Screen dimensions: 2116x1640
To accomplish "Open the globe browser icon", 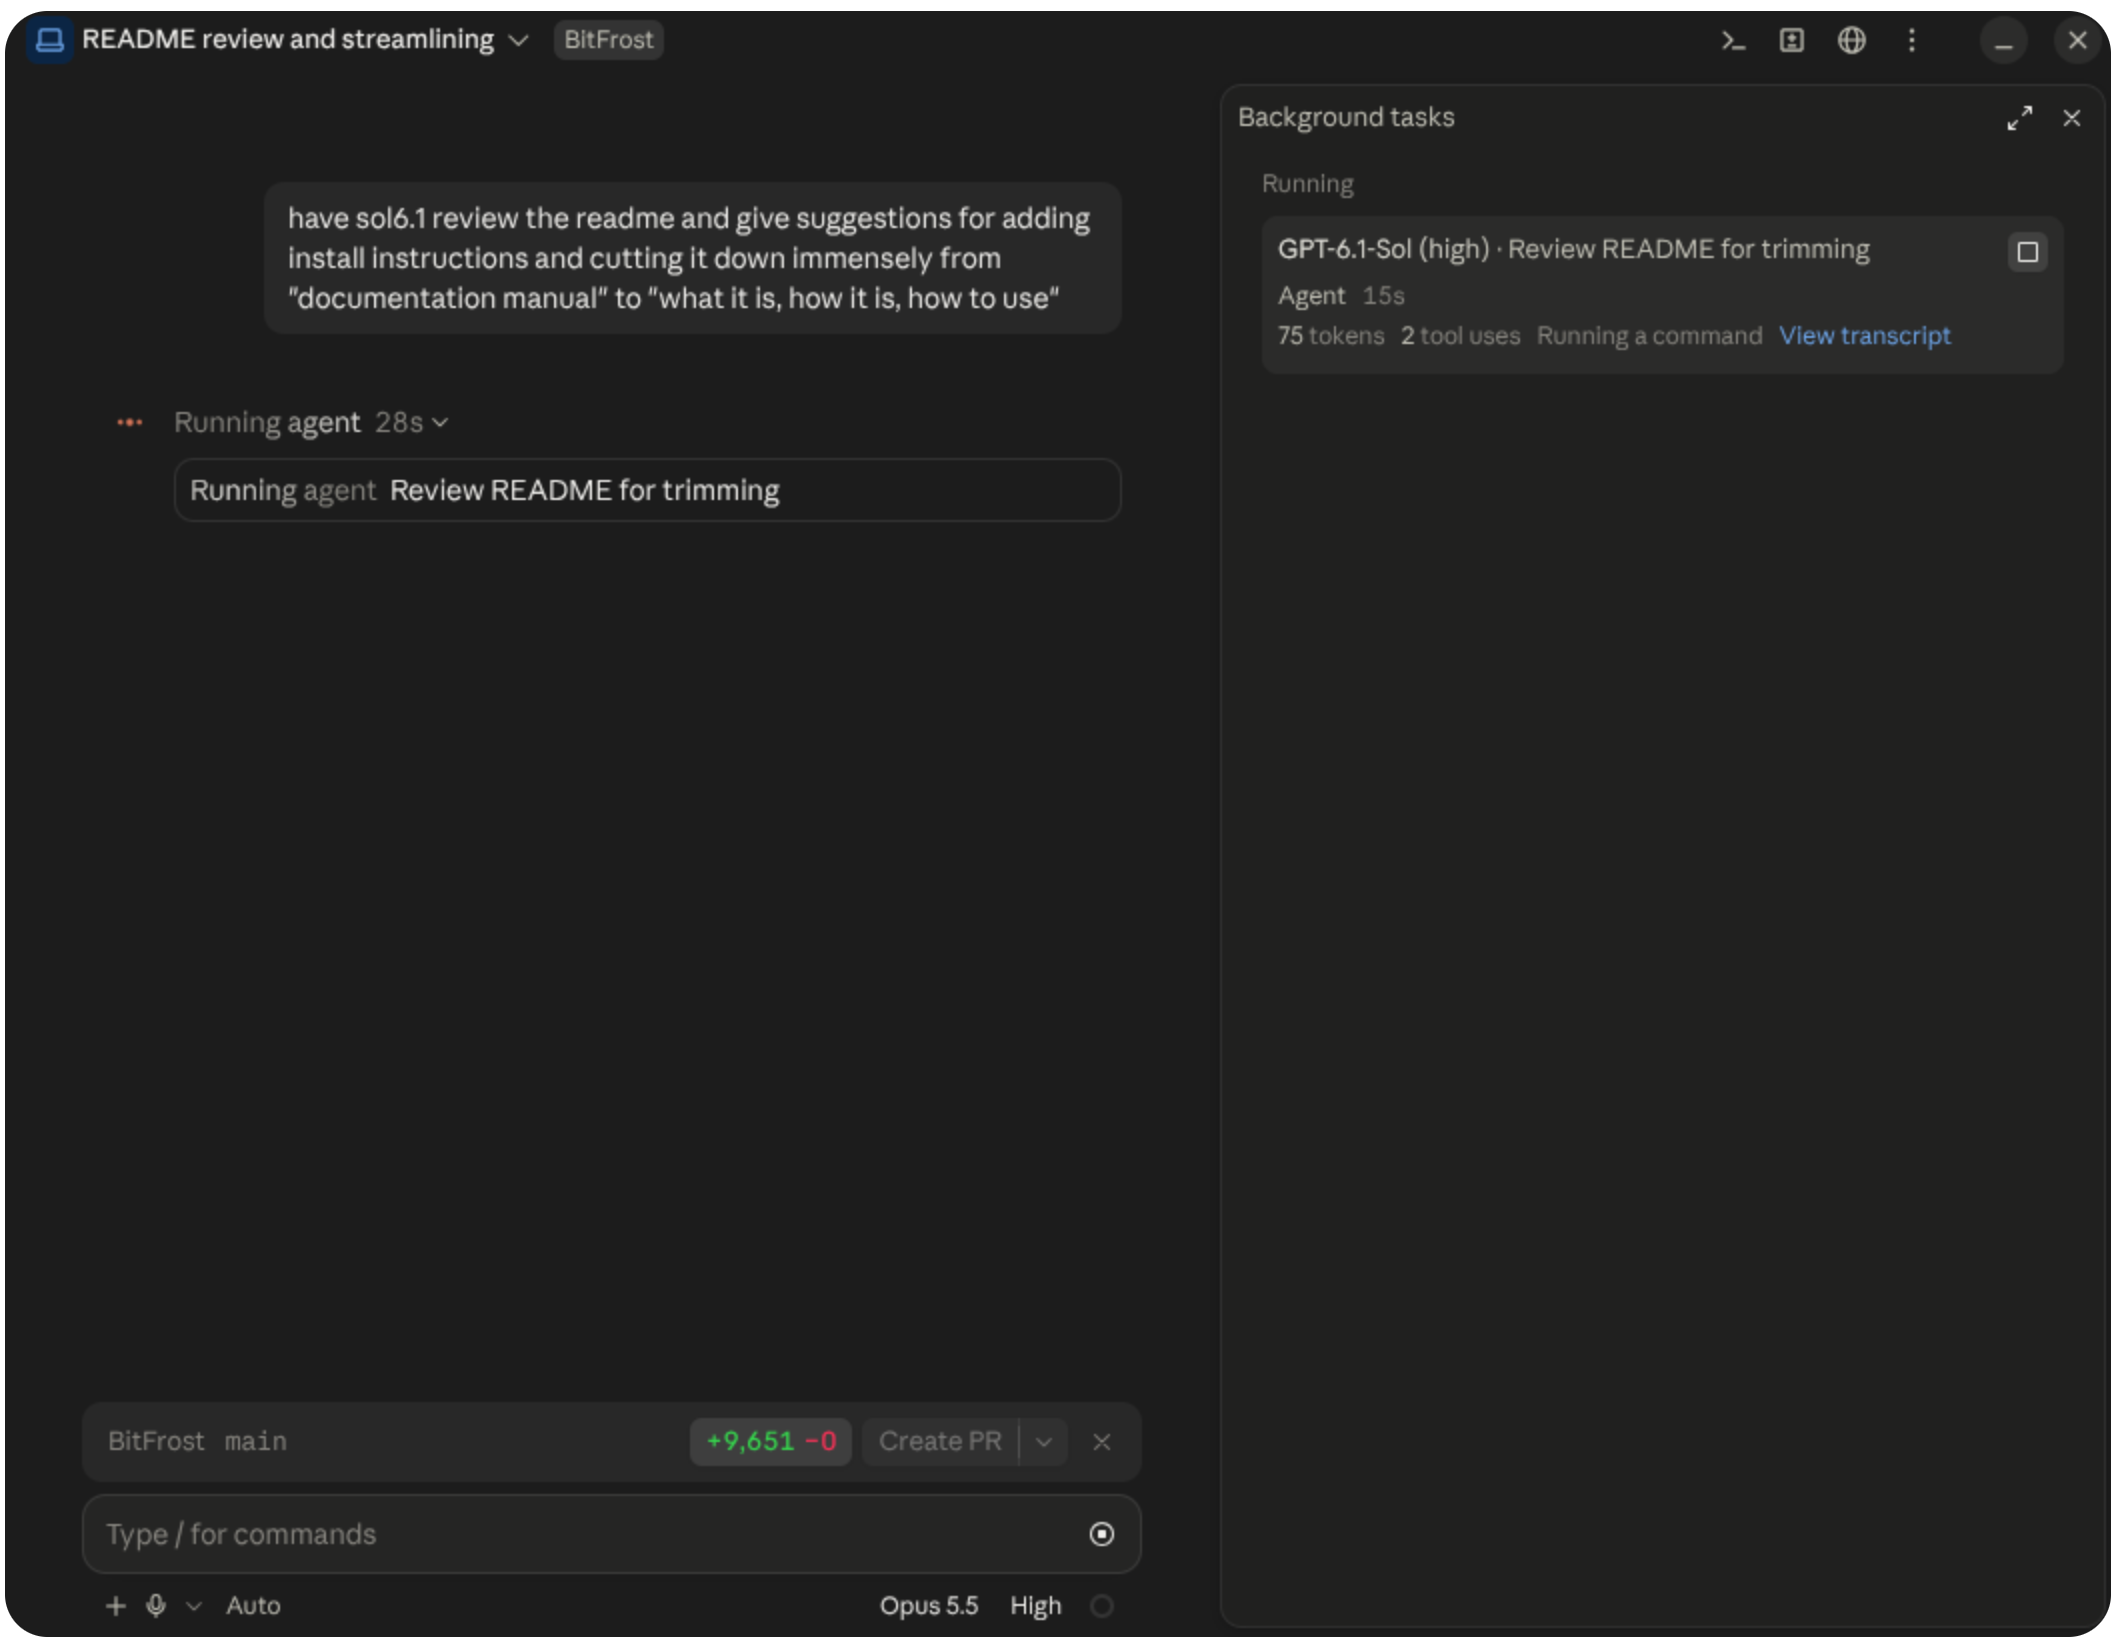I will point(1851,40).
